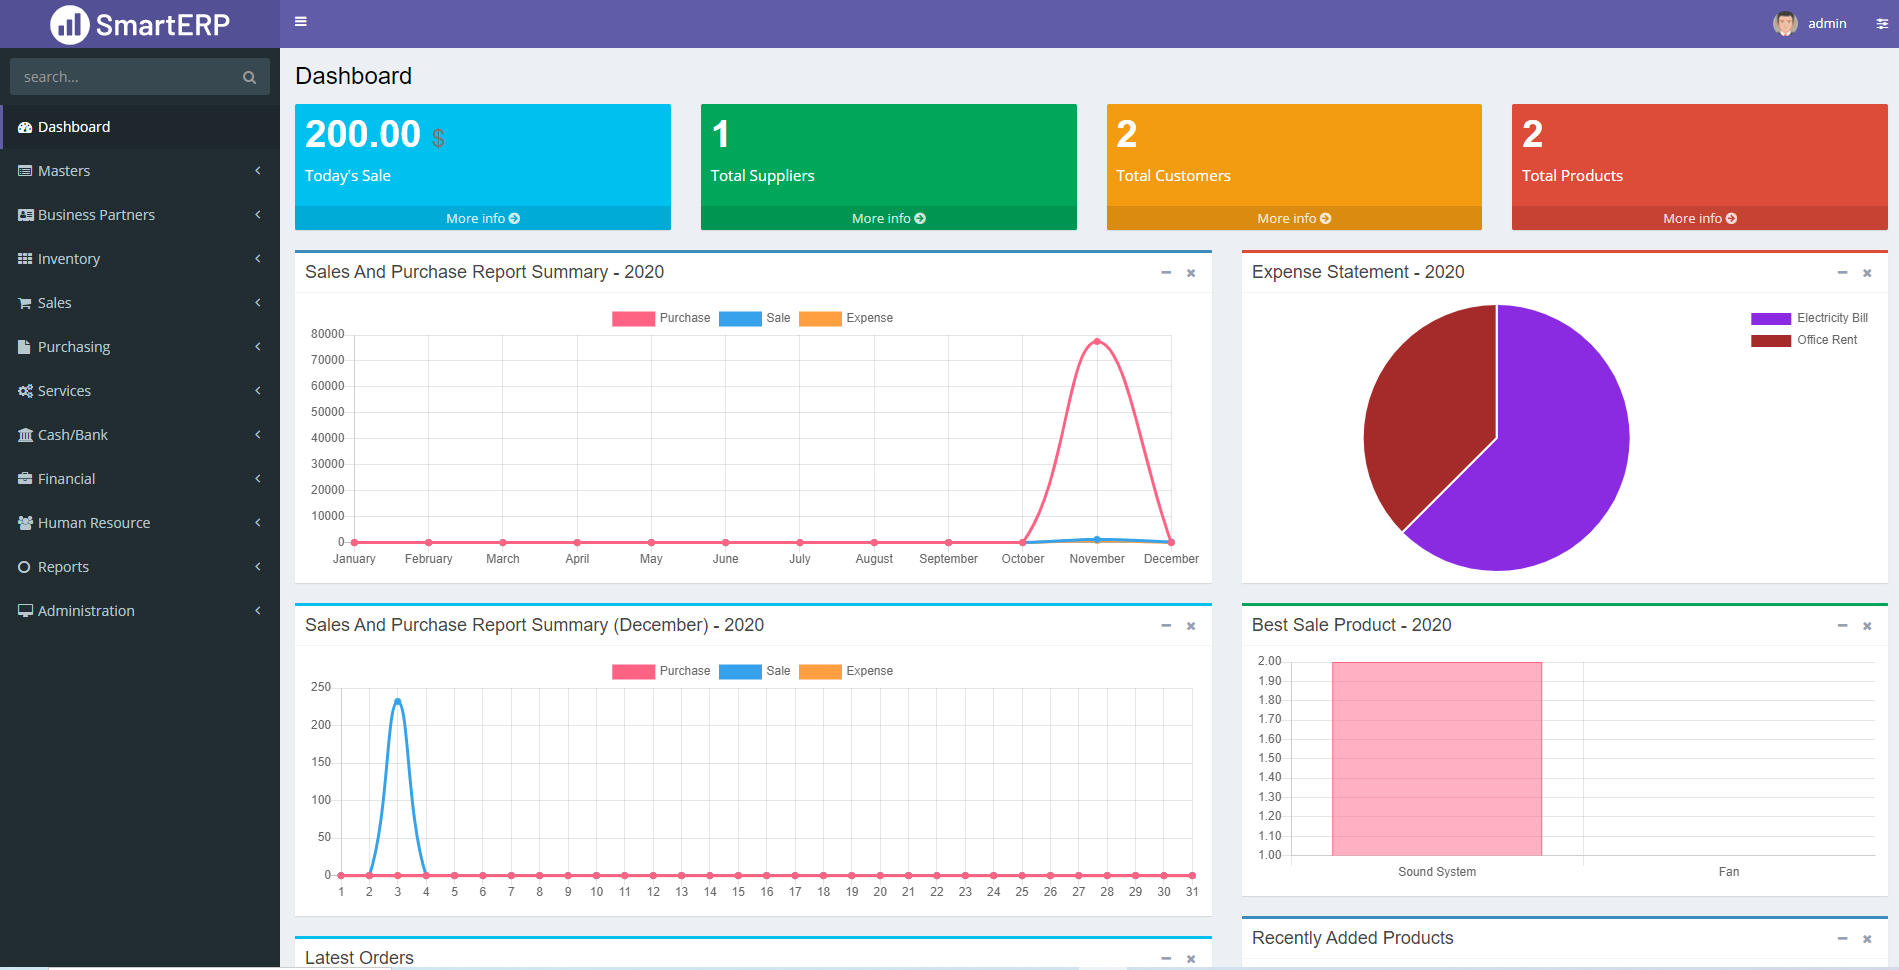The height and width of the screenshot is (970, 1899).
Task: Click More info on Today's Sale card
Action: click(483, 218)
